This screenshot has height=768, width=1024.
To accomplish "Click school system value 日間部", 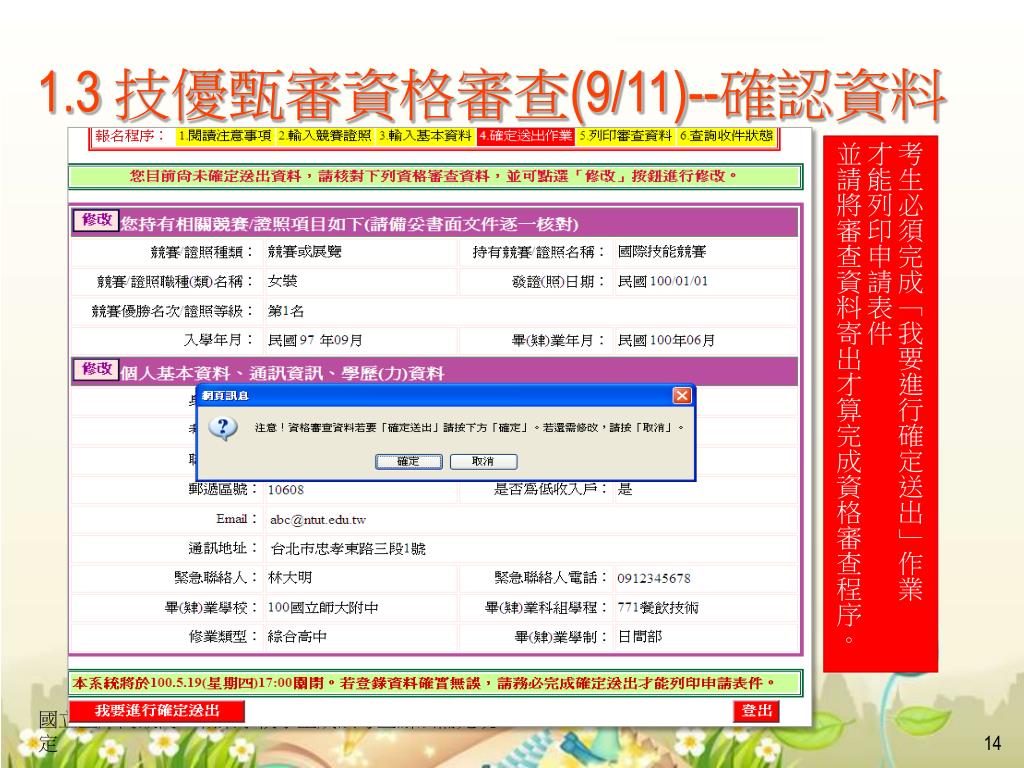I will [639, 637].
